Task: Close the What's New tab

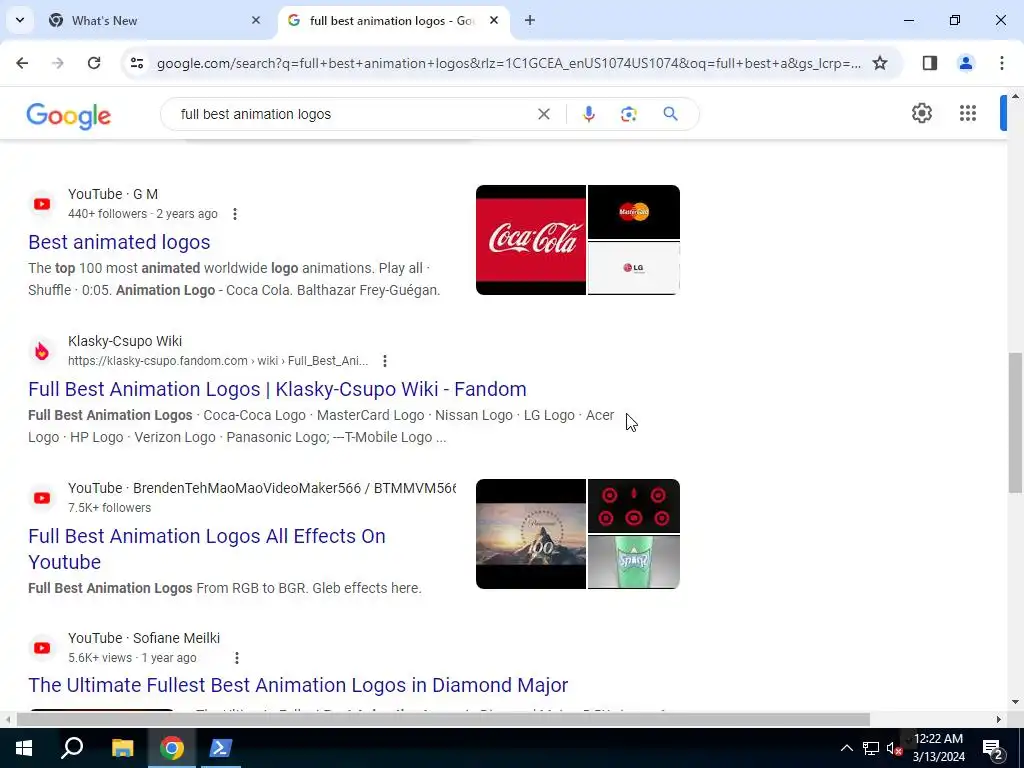Action: (x=256, y=20)
